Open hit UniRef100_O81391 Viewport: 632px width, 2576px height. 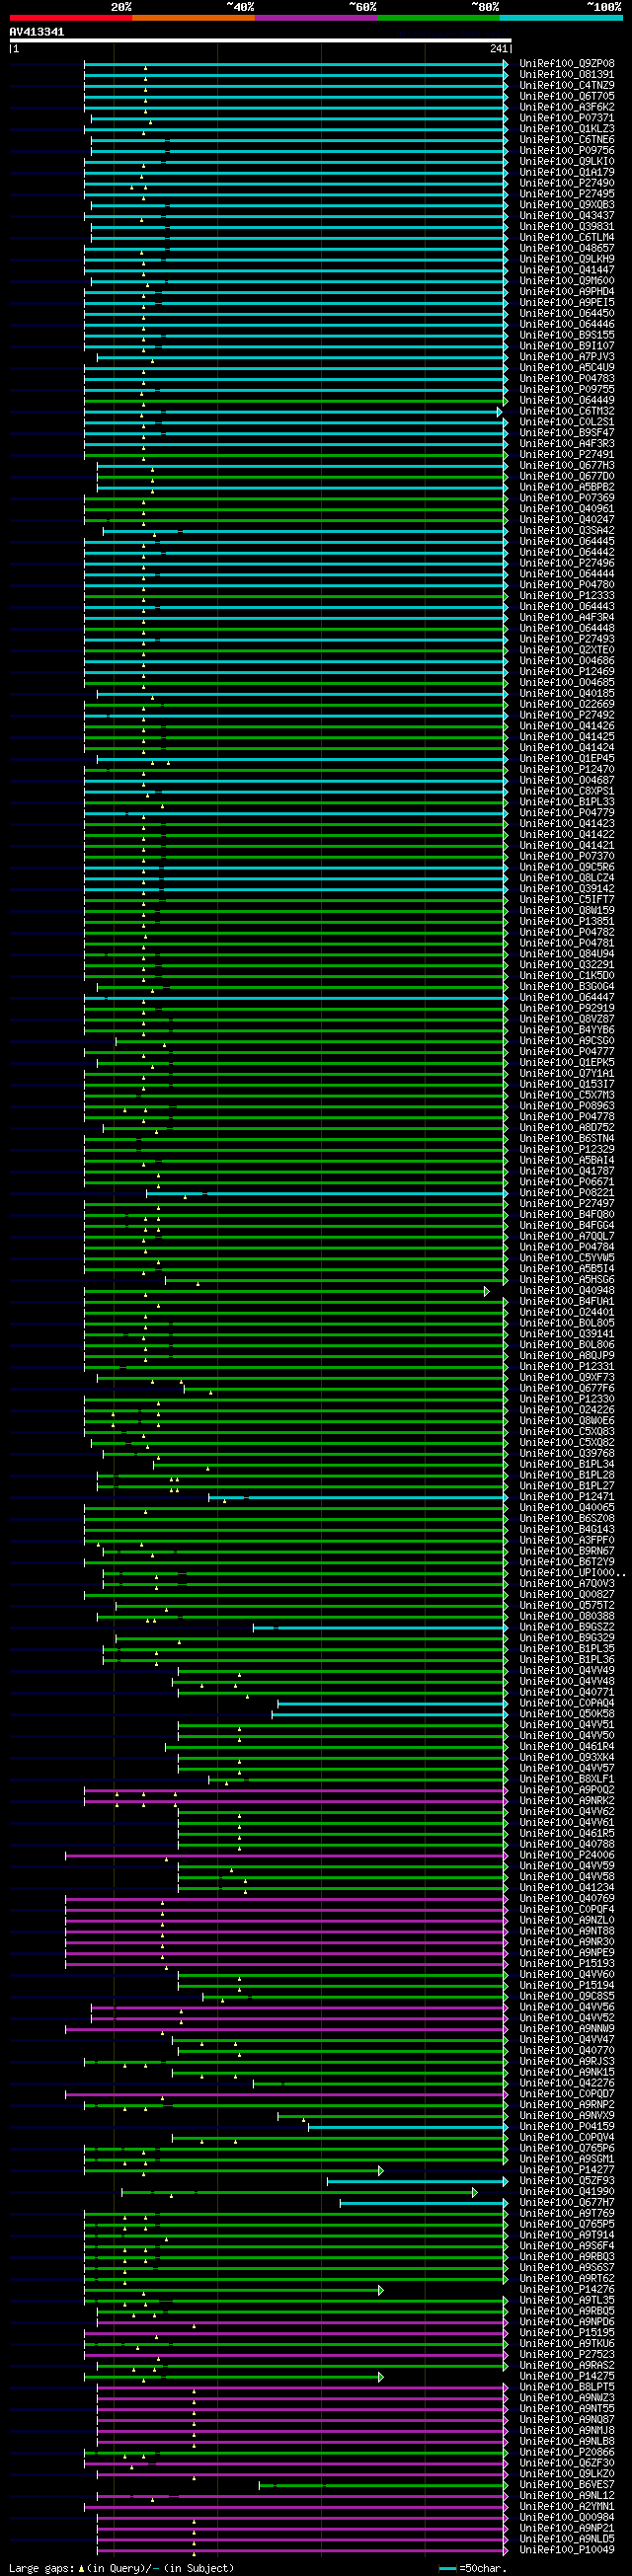pyautogui.click(x=567, y=75)
